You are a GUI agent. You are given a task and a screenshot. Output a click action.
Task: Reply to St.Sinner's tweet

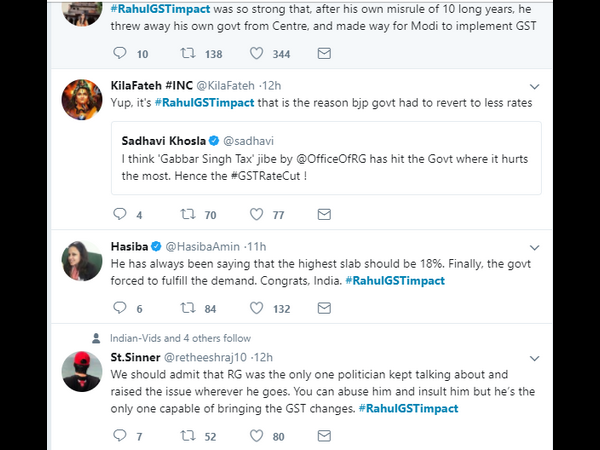click(x=120, y=436)
